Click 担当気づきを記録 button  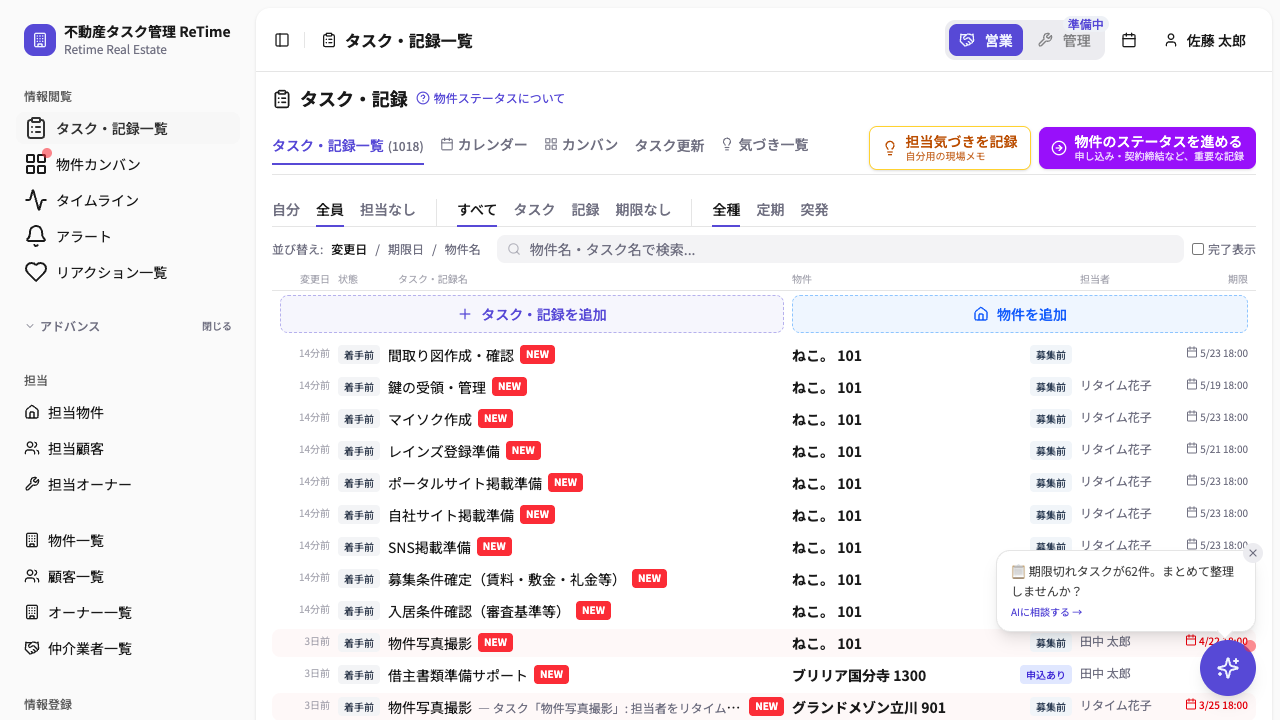950,148
